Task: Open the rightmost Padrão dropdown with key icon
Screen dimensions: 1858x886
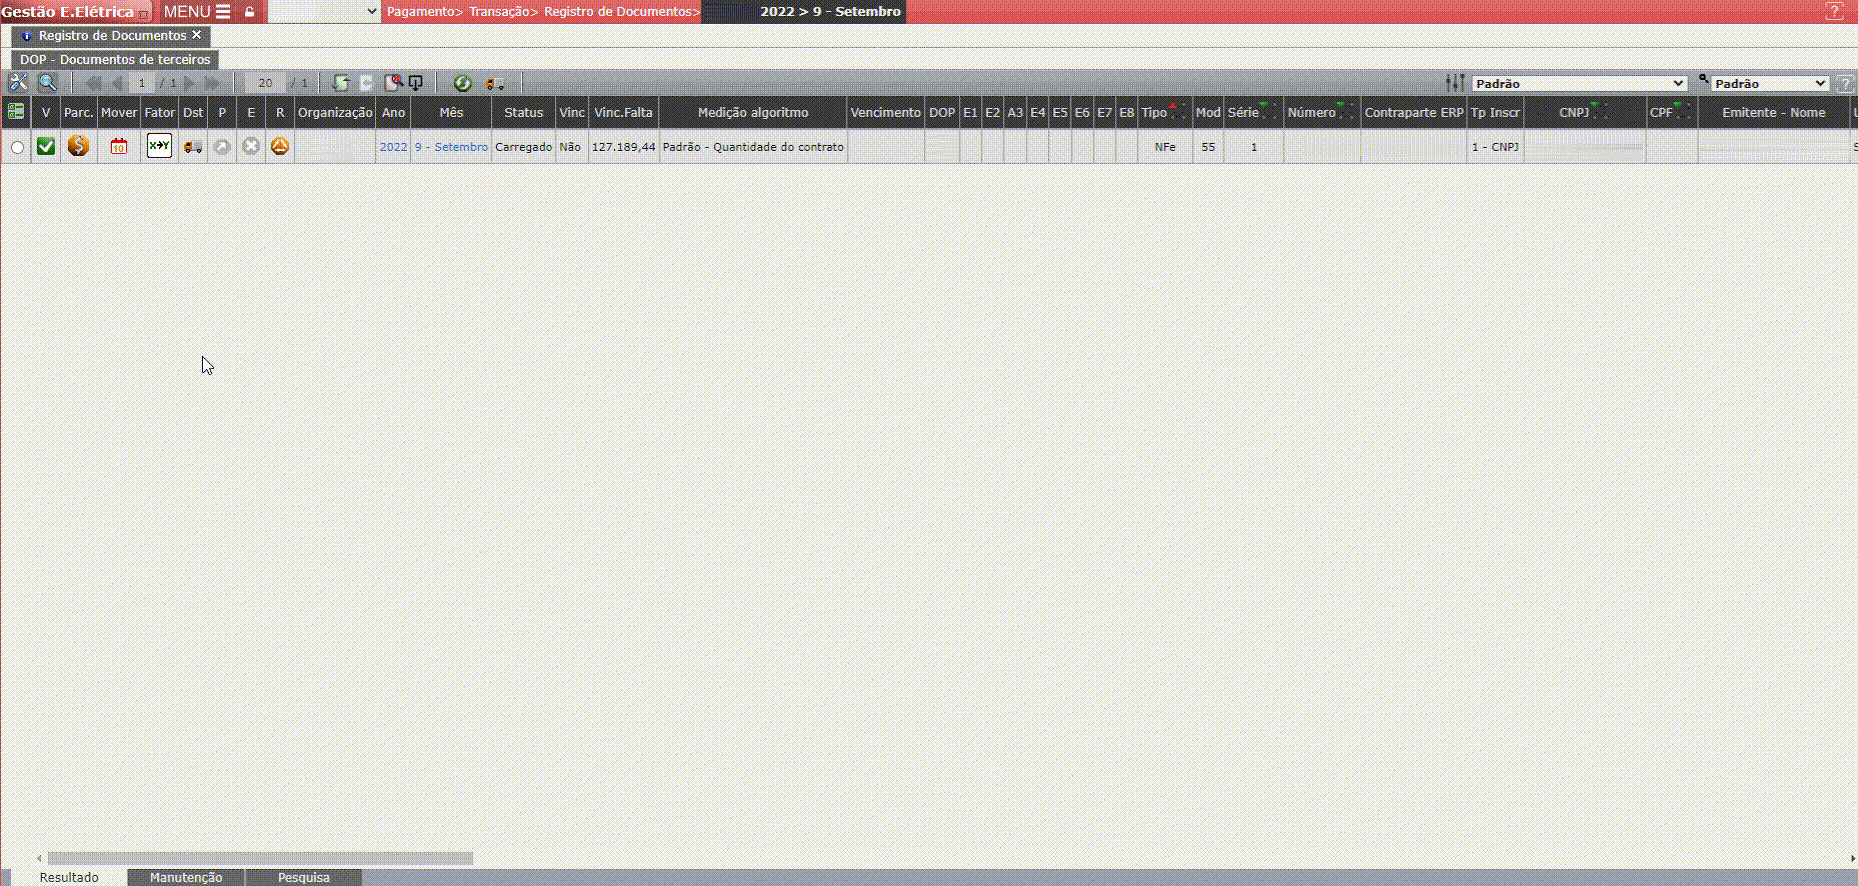Action: click(x=1770, y=84)
